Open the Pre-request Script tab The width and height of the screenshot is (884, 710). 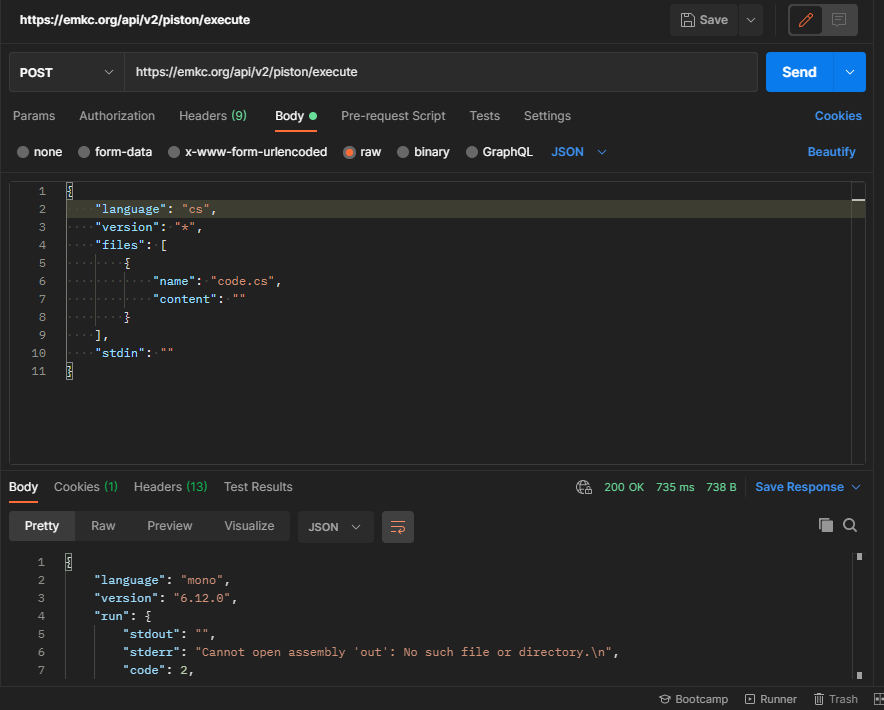pyautogui.click(x=393, y=116)
